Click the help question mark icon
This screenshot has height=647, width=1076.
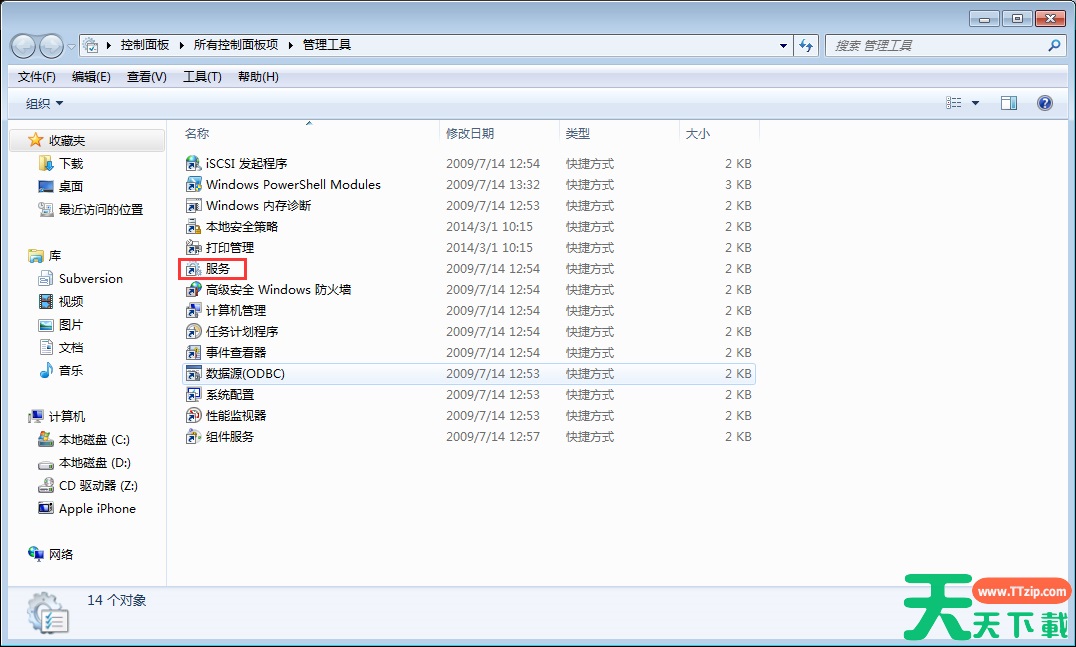[1045, 103]
